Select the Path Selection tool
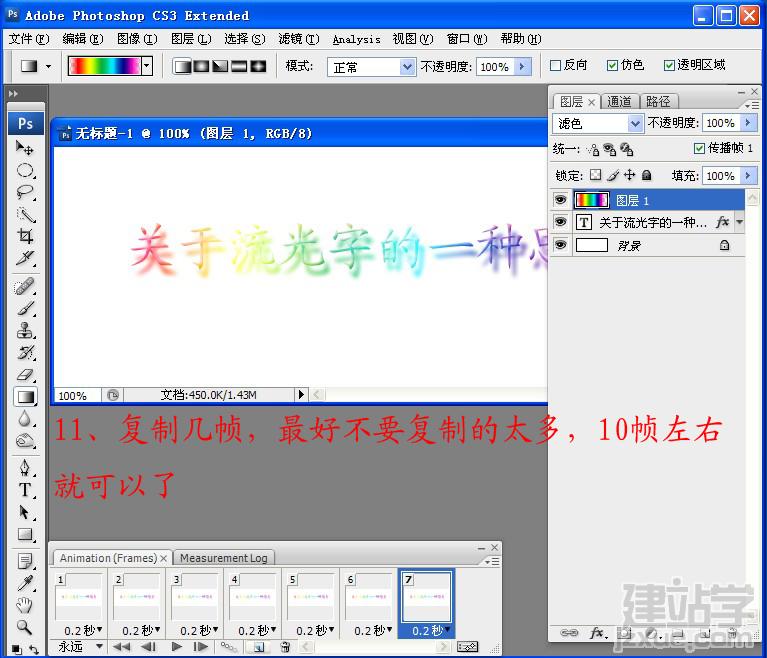Viewport: 767px width, 658px height. coord(24,512)
